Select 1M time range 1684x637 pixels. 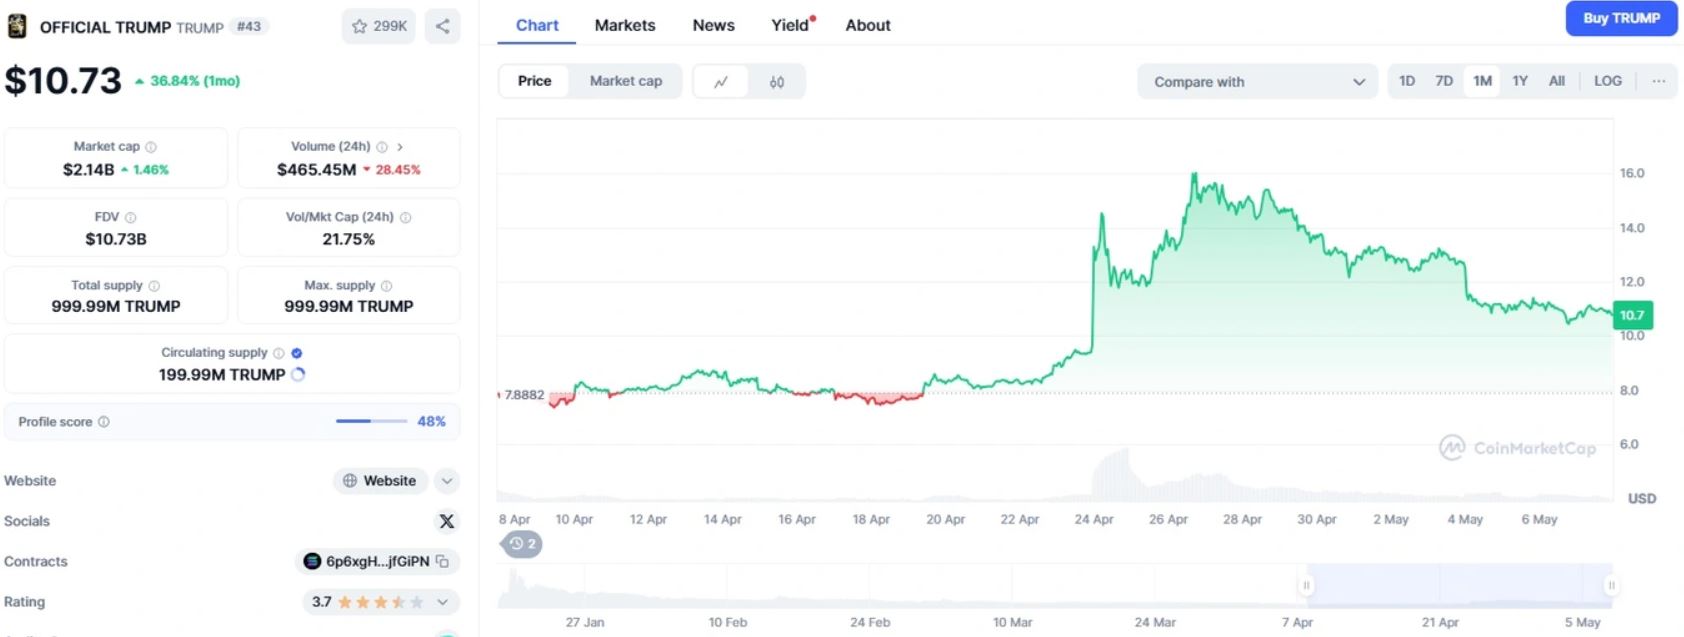pyautogui.click(x=1482, y=81)
